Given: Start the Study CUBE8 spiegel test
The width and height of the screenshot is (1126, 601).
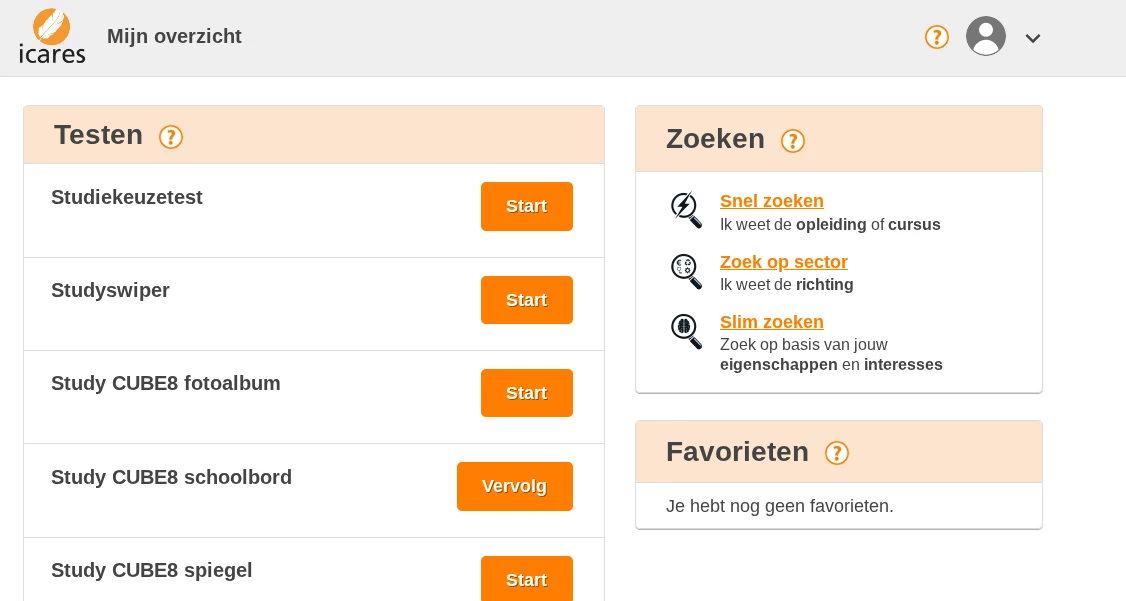Looking at the screenshot, I should point(527,579).
